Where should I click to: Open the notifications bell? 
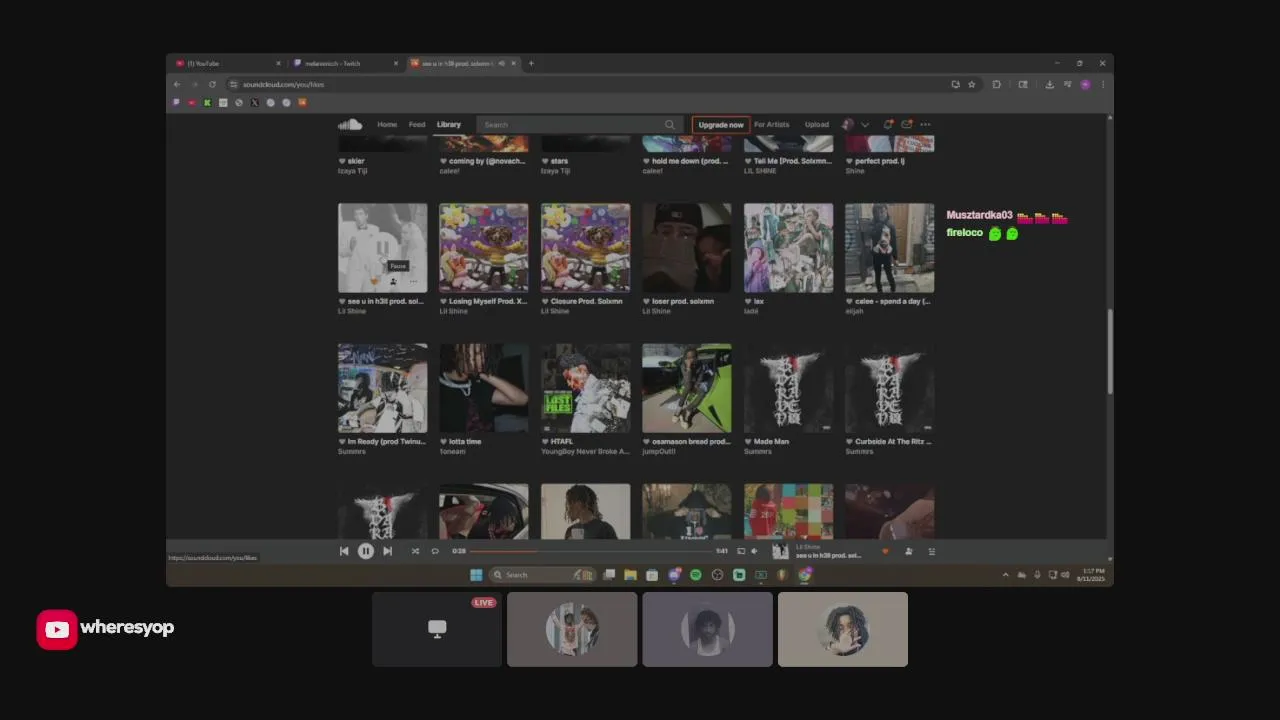pos(888,125)
